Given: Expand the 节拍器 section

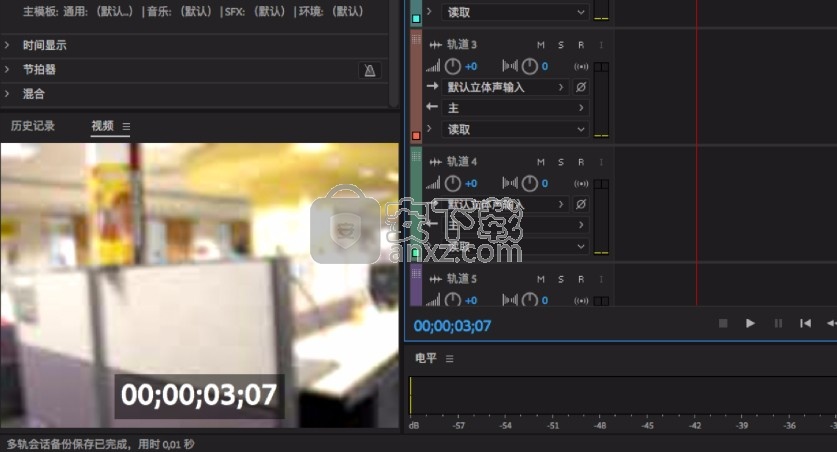Looking at the screenshot, I should click(x=7, y=69).
